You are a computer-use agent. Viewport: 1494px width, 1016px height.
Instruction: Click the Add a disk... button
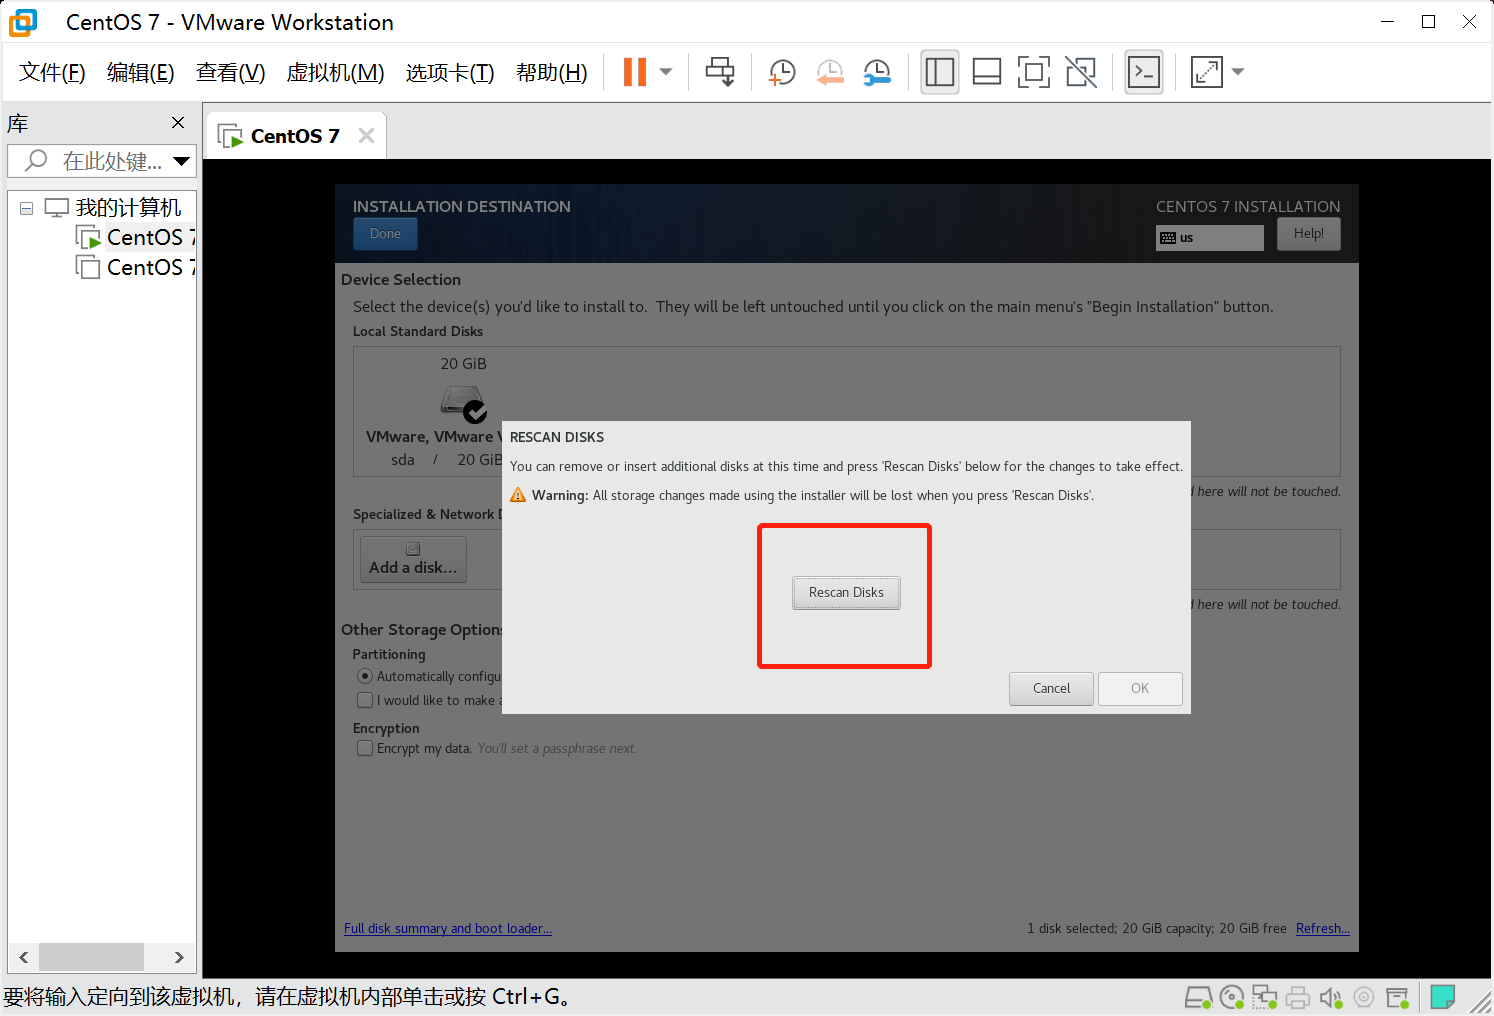click(413, 560)
